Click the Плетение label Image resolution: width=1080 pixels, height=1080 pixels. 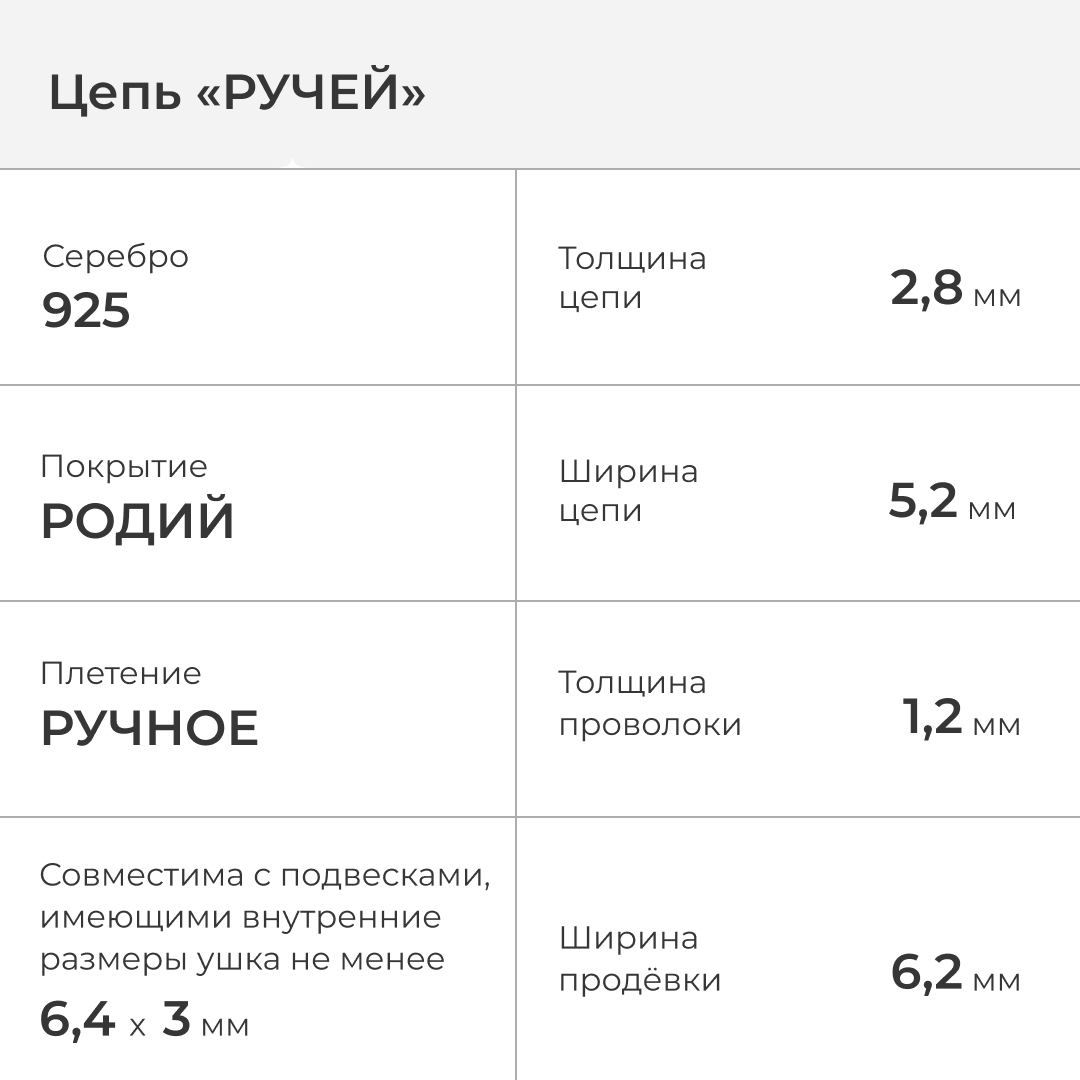(x=121, y=674)
